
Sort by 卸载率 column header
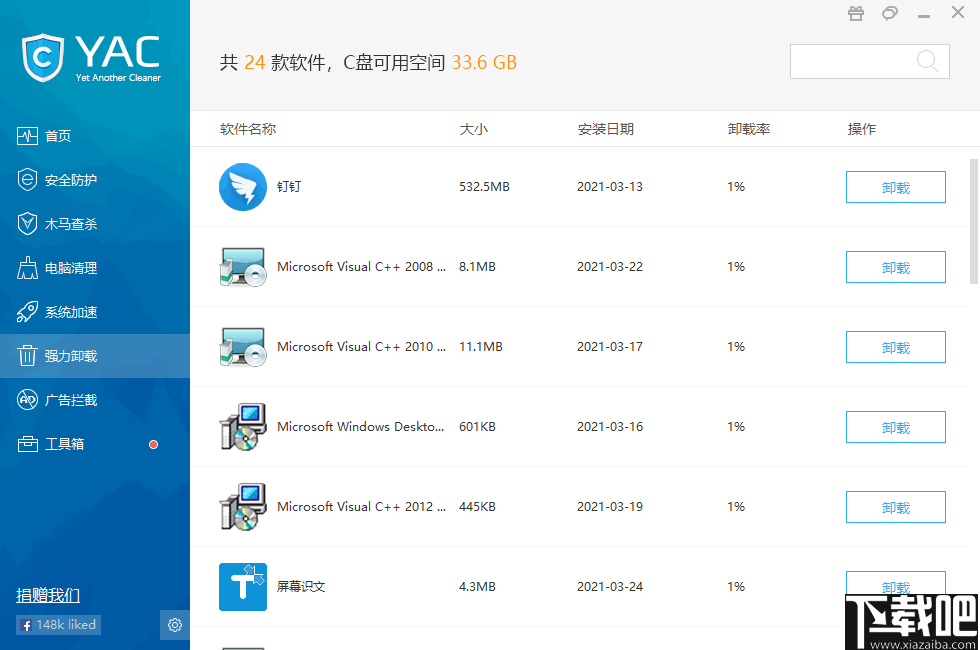coord(749,129)
